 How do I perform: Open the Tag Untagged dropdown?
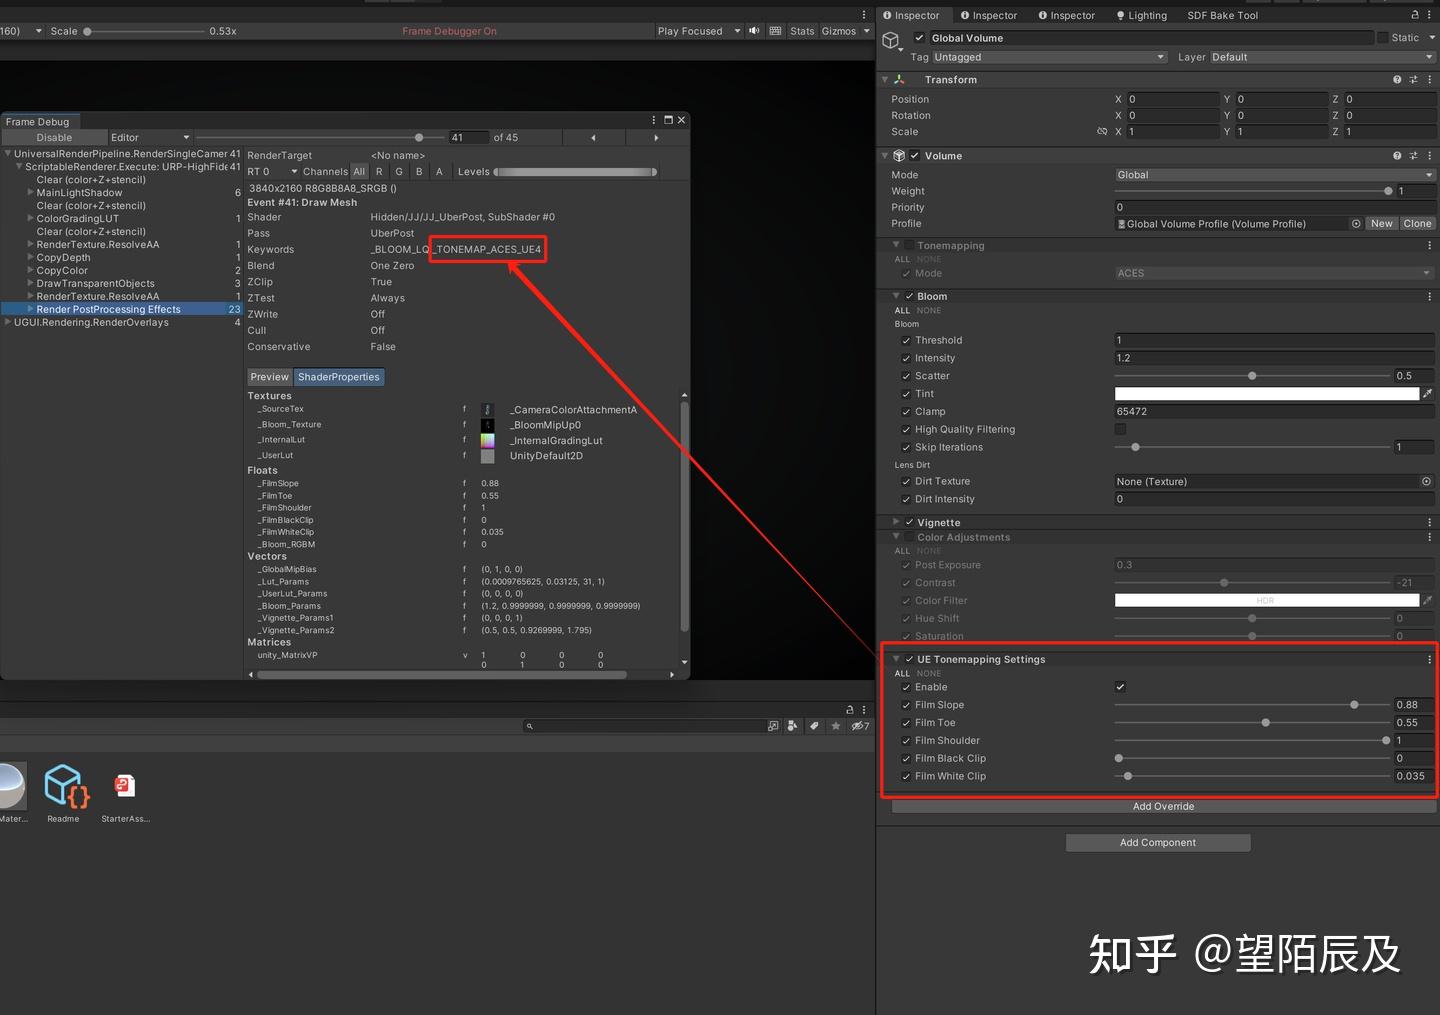click(1049, 57)
